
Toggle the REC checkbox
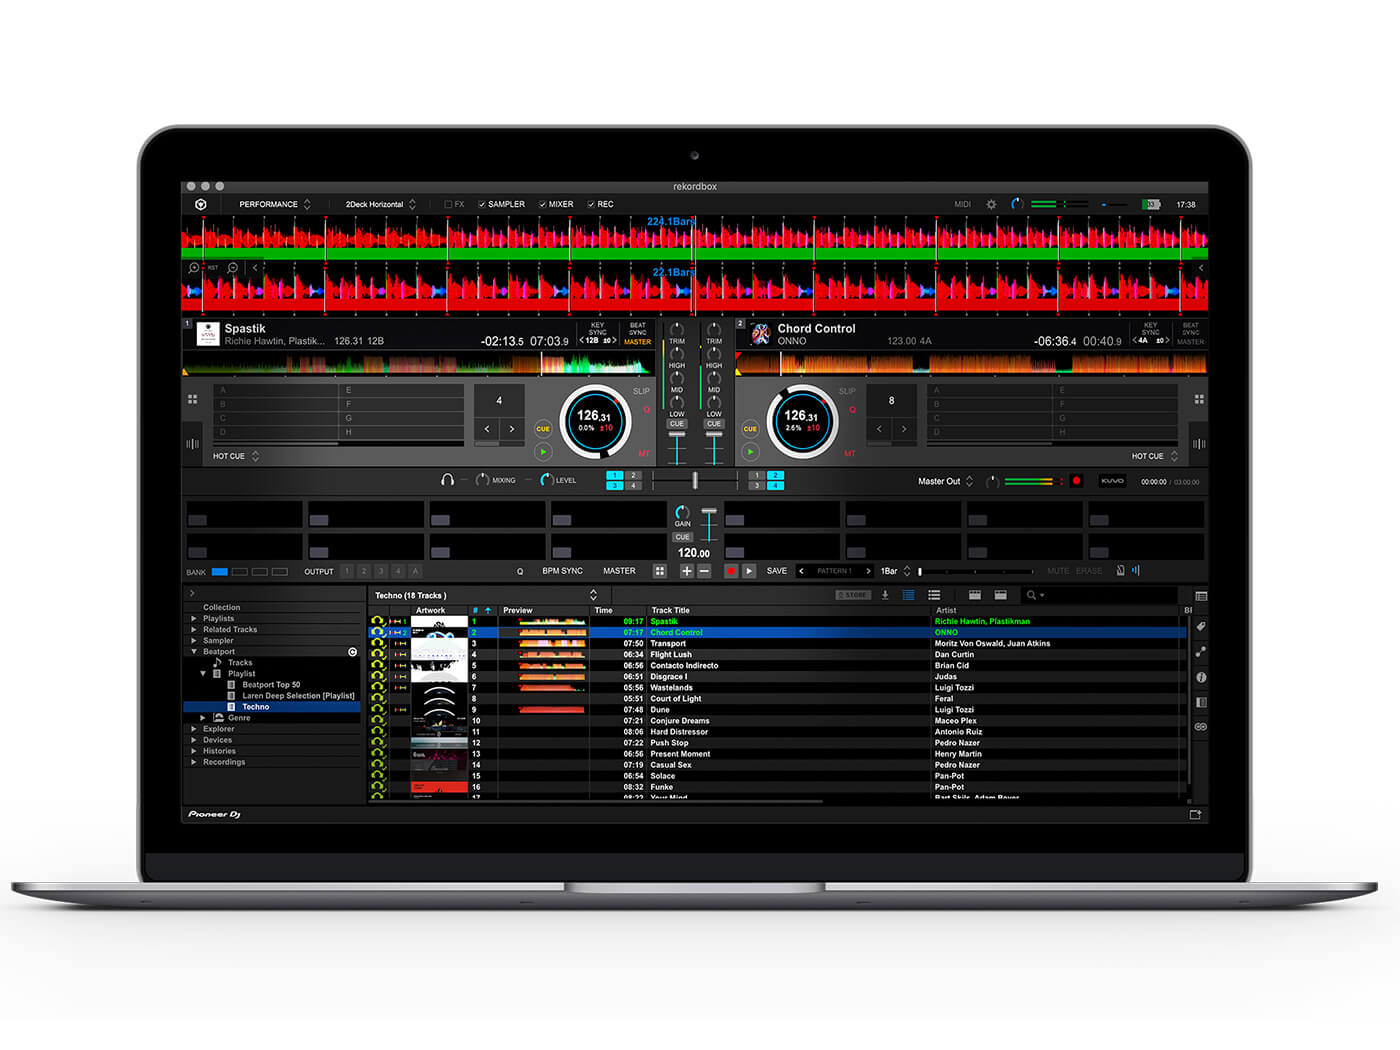pyautogui.click(x=591, y=204)
